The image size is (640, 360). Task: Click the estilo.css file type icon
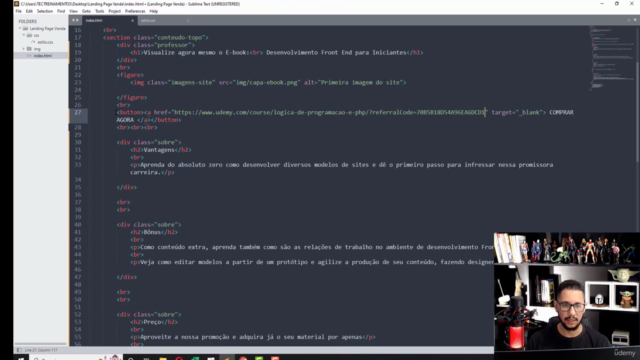(33, 42)
